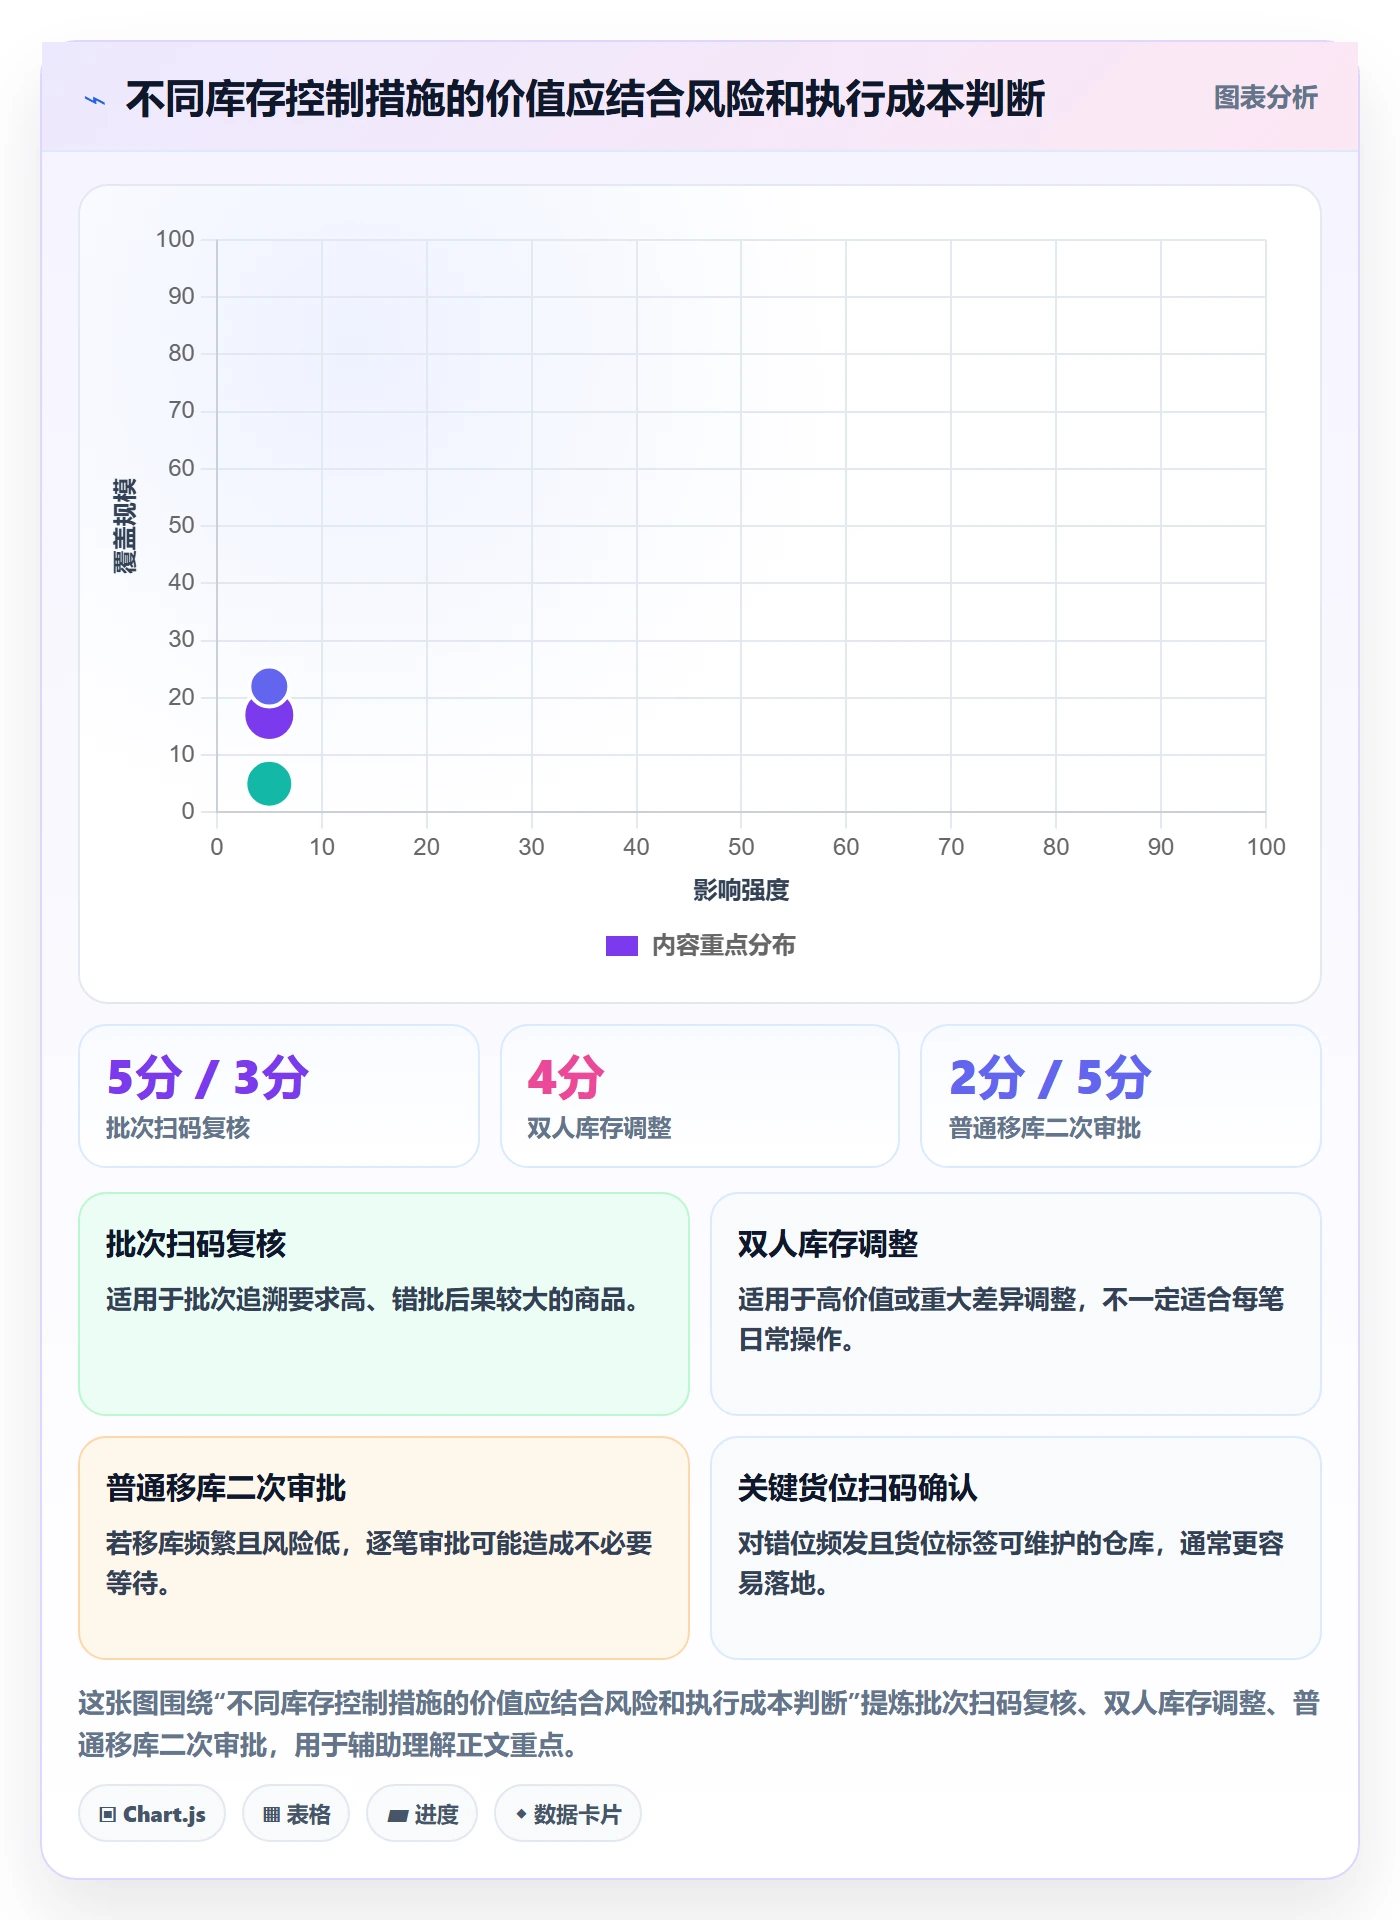Click the description text 若移库频繁且风险低
This screenshot has width=1400, height=1920.
pyautogui.click(x=379, y=1563)
